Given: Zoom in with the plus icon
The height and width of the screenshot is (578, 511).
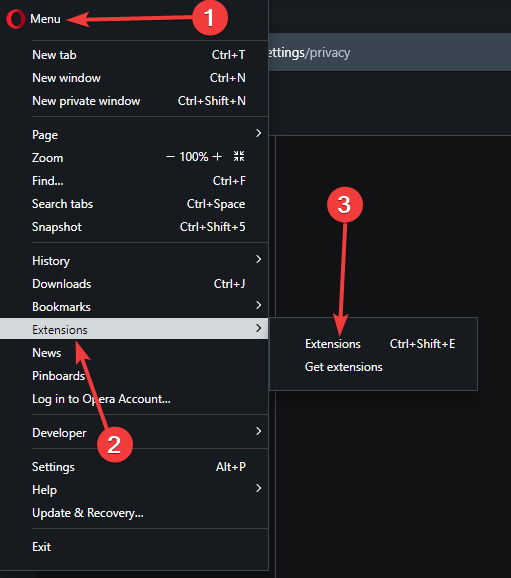Looking at the screenshot, I should tap(217, 157).
